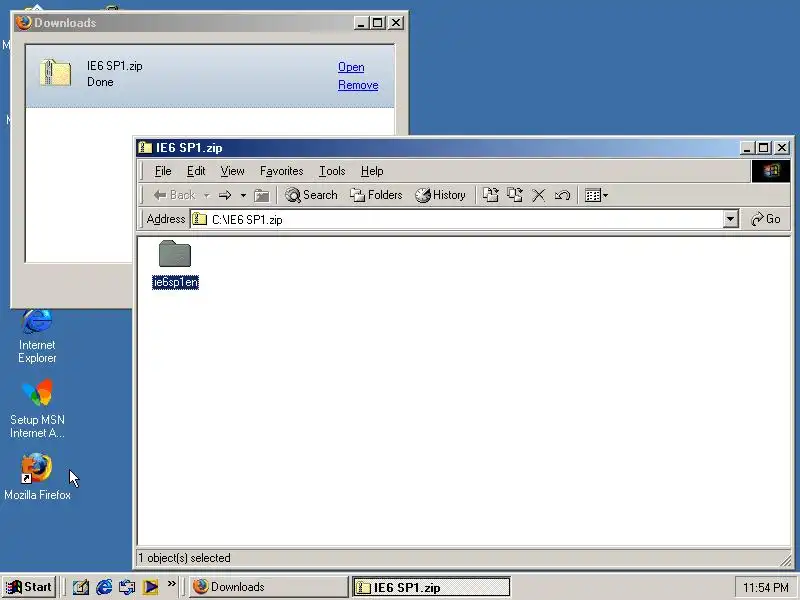Select the ie6sp1en folder name label
Image resolution: width=800 pixels, height=600 pixels.
pyautogui.click(x=176, y=282)
